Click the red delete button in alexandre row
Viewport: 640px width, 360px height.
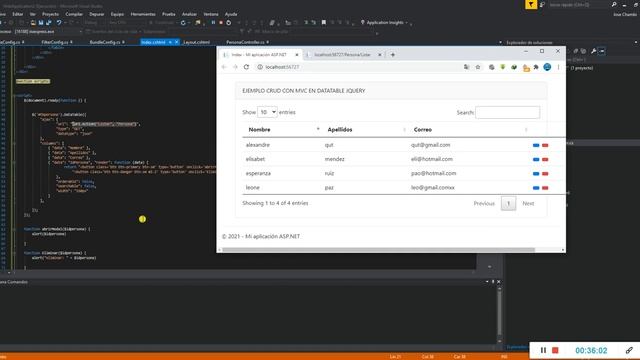tap(545, 145)
